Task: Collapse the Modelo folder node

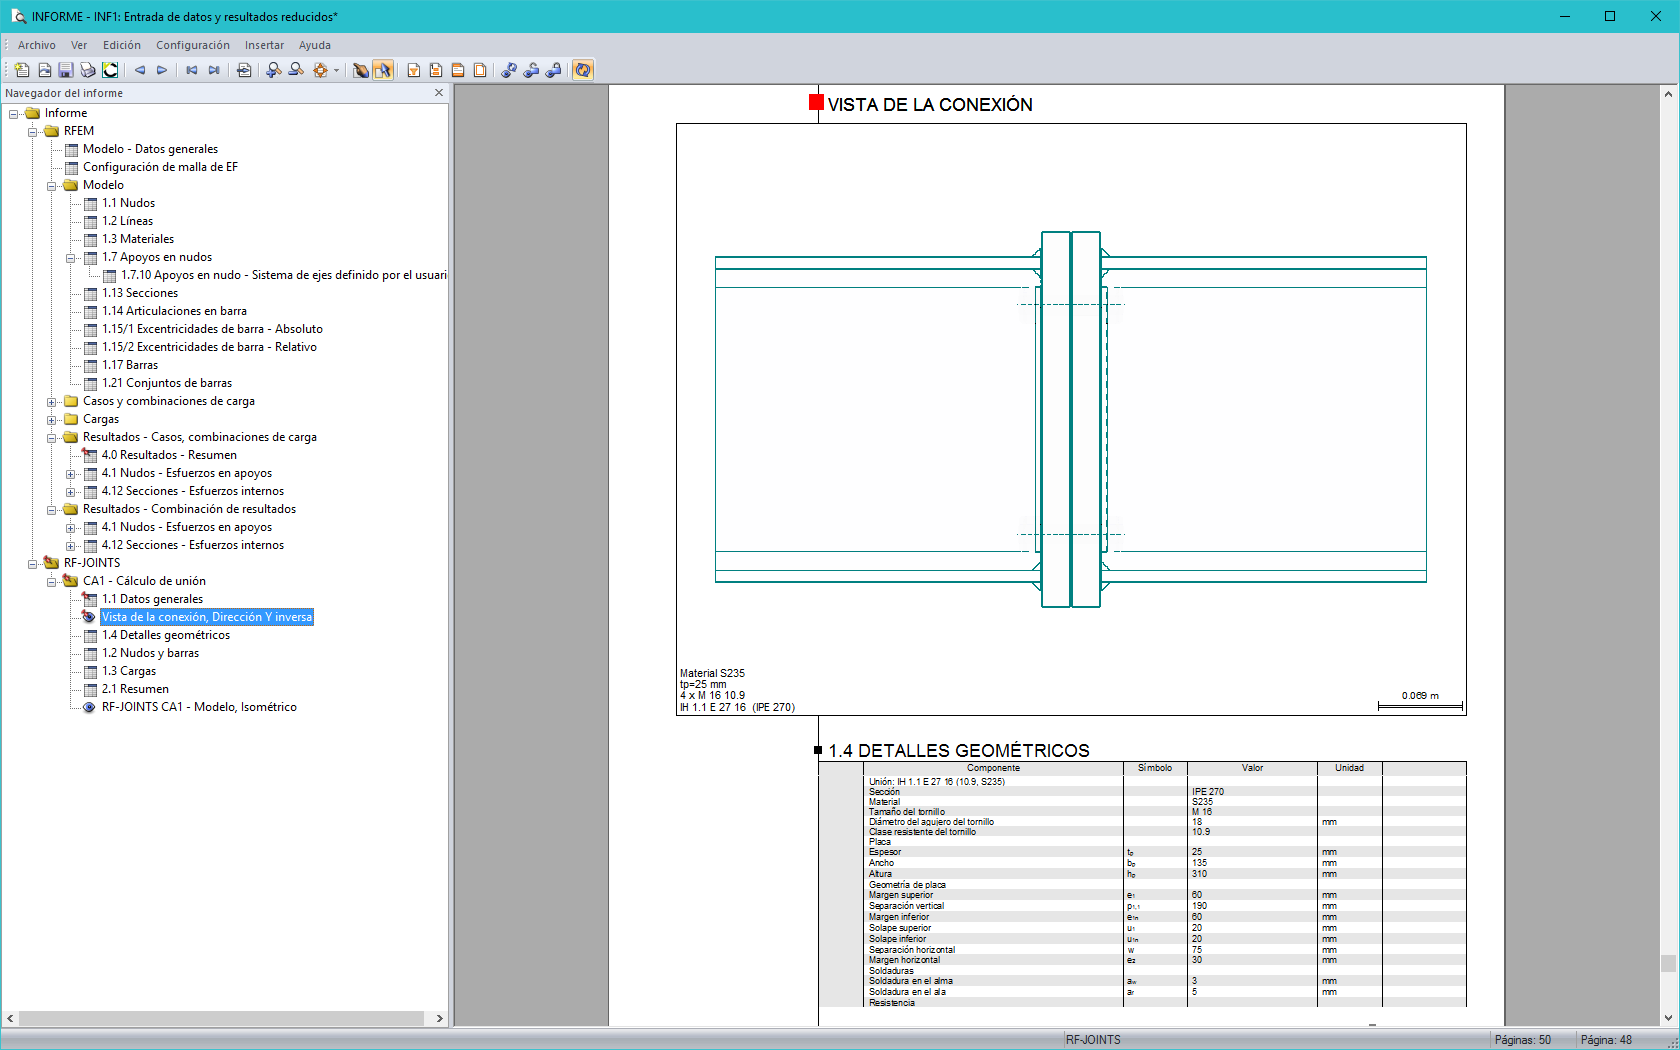Action: click(x=52, y=186)
